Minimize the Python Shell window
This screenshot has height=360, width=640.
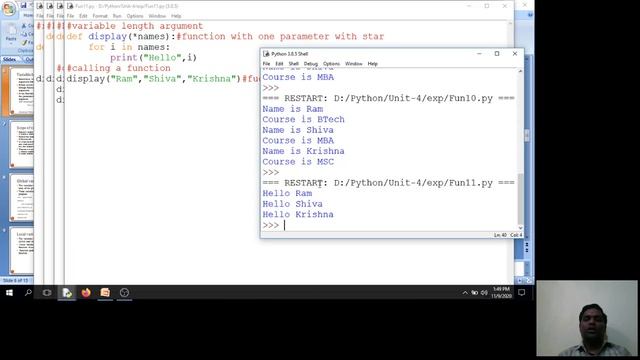(480, 53)
